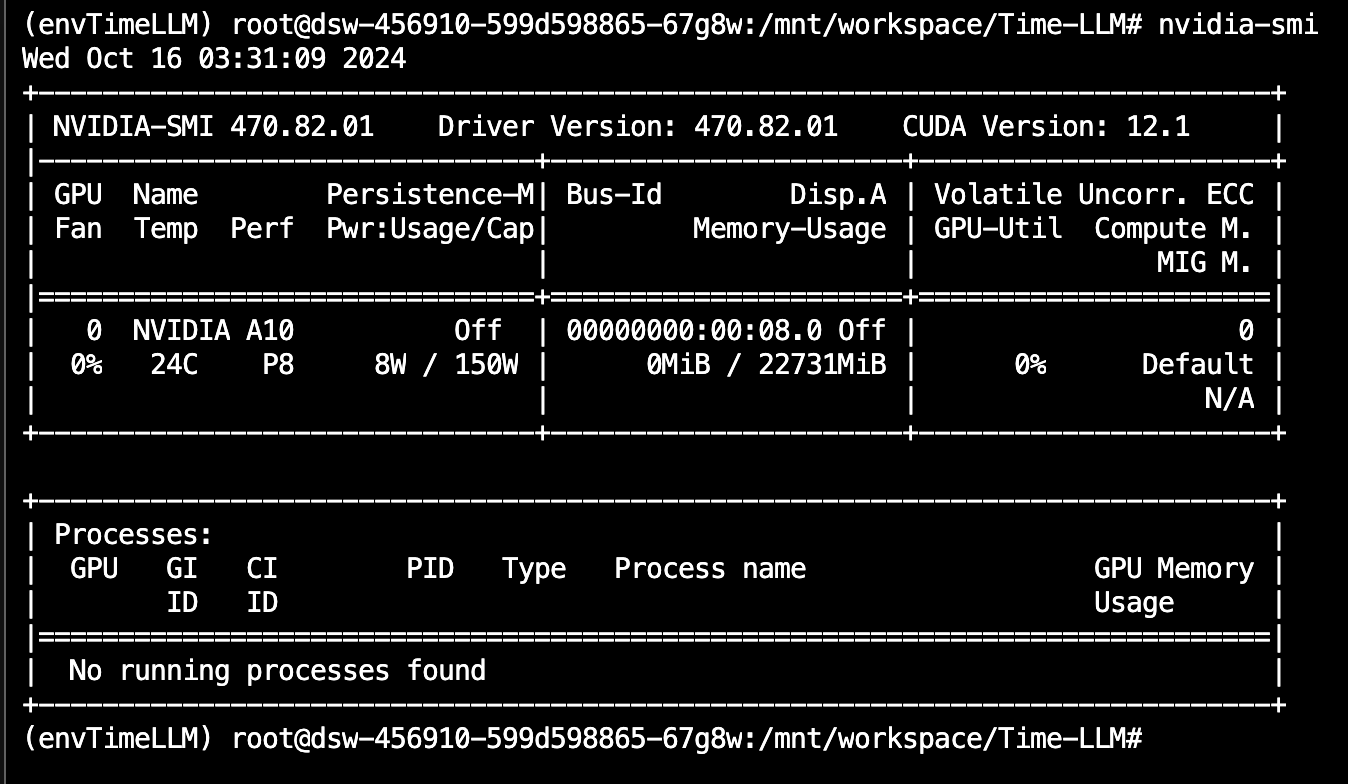This screenshot has width=1348, height=784.
Task: Click the N/A MIG mode value
Action: [1230, 399]
